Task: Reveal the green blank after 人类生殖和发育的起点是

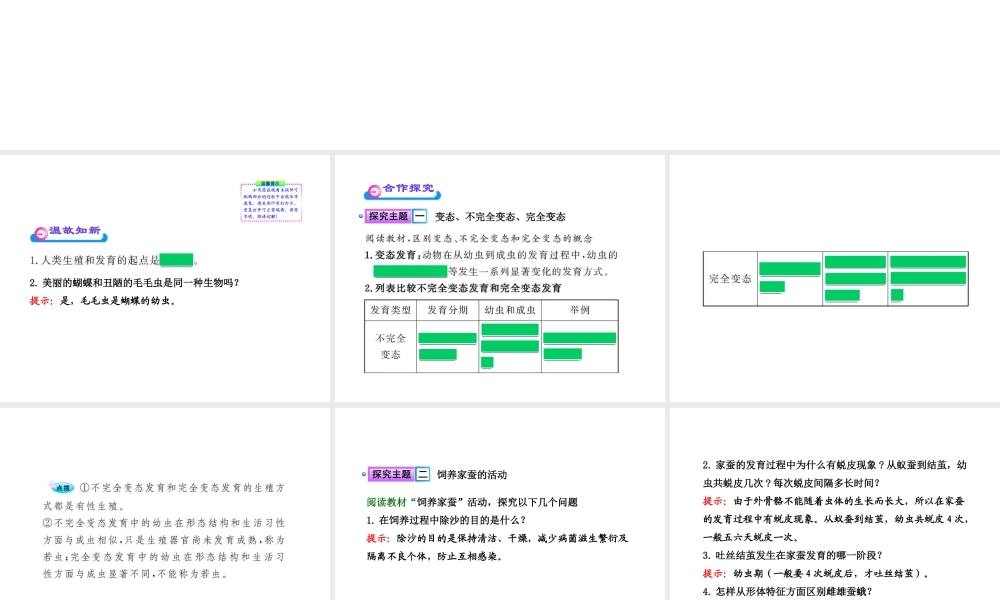Action: [177, 260]
